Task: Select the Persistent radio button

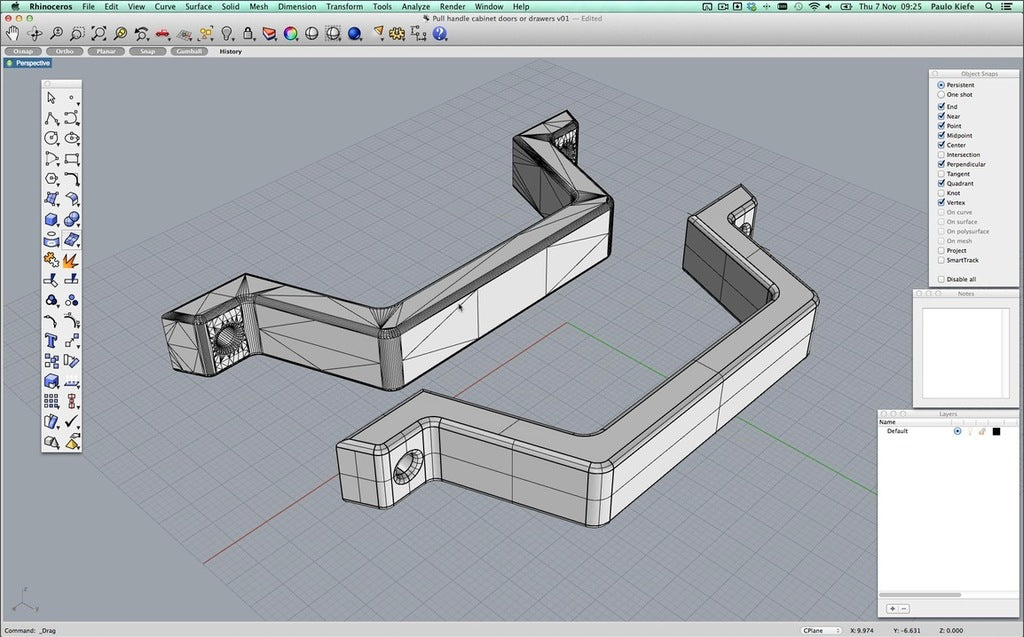Action: tap(941, 85)
